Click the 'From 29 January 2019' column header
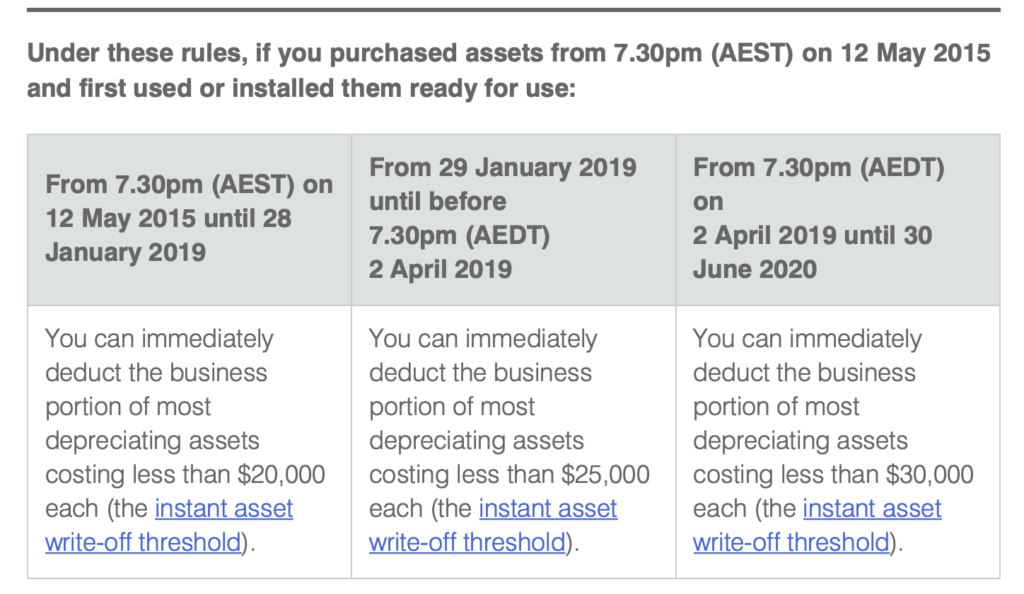 coord(502,167)
